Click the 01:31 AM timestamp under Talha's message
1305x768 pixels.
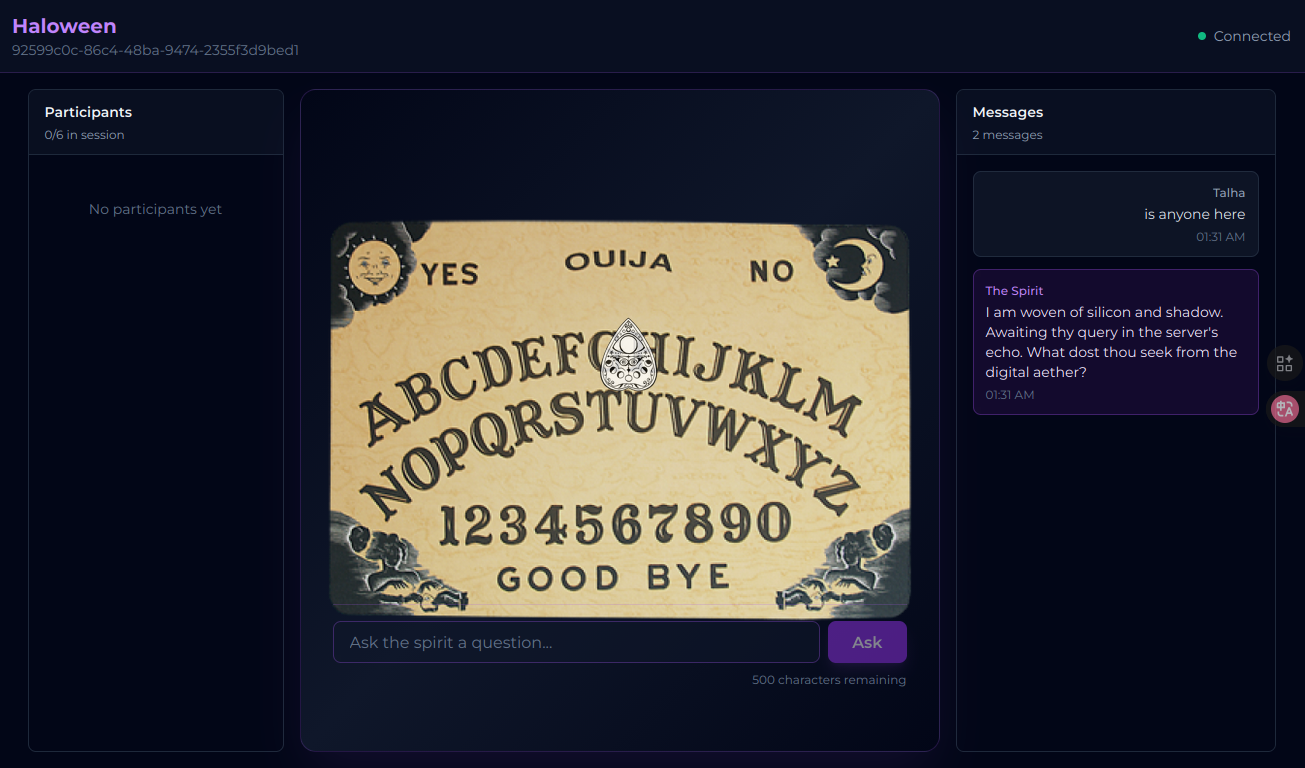click(1220, 237)
